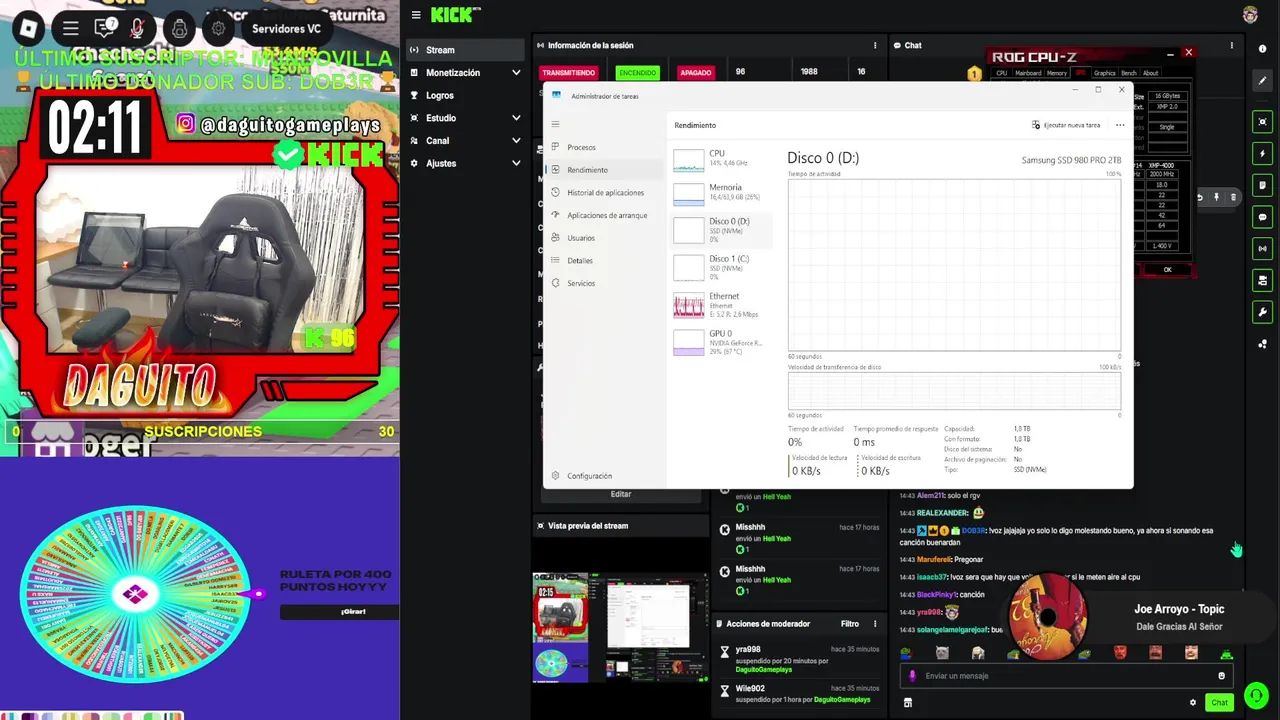Open Chat panel three-dot menu

click(x=1233, y=45)
